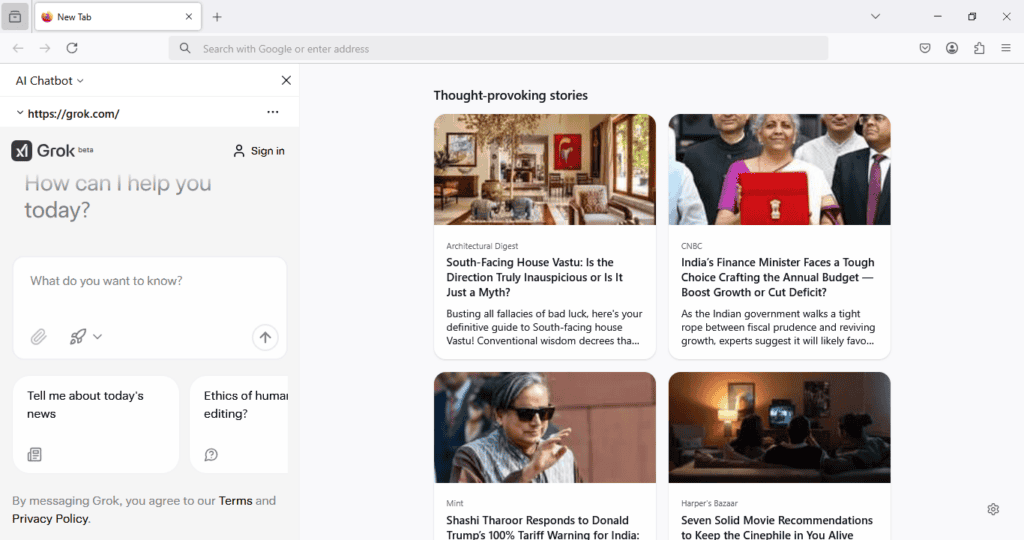The height and width of the screenshot is (540, 1024).
Task: Click the Architectural Digest source label
Action: (x=482, y=246)
